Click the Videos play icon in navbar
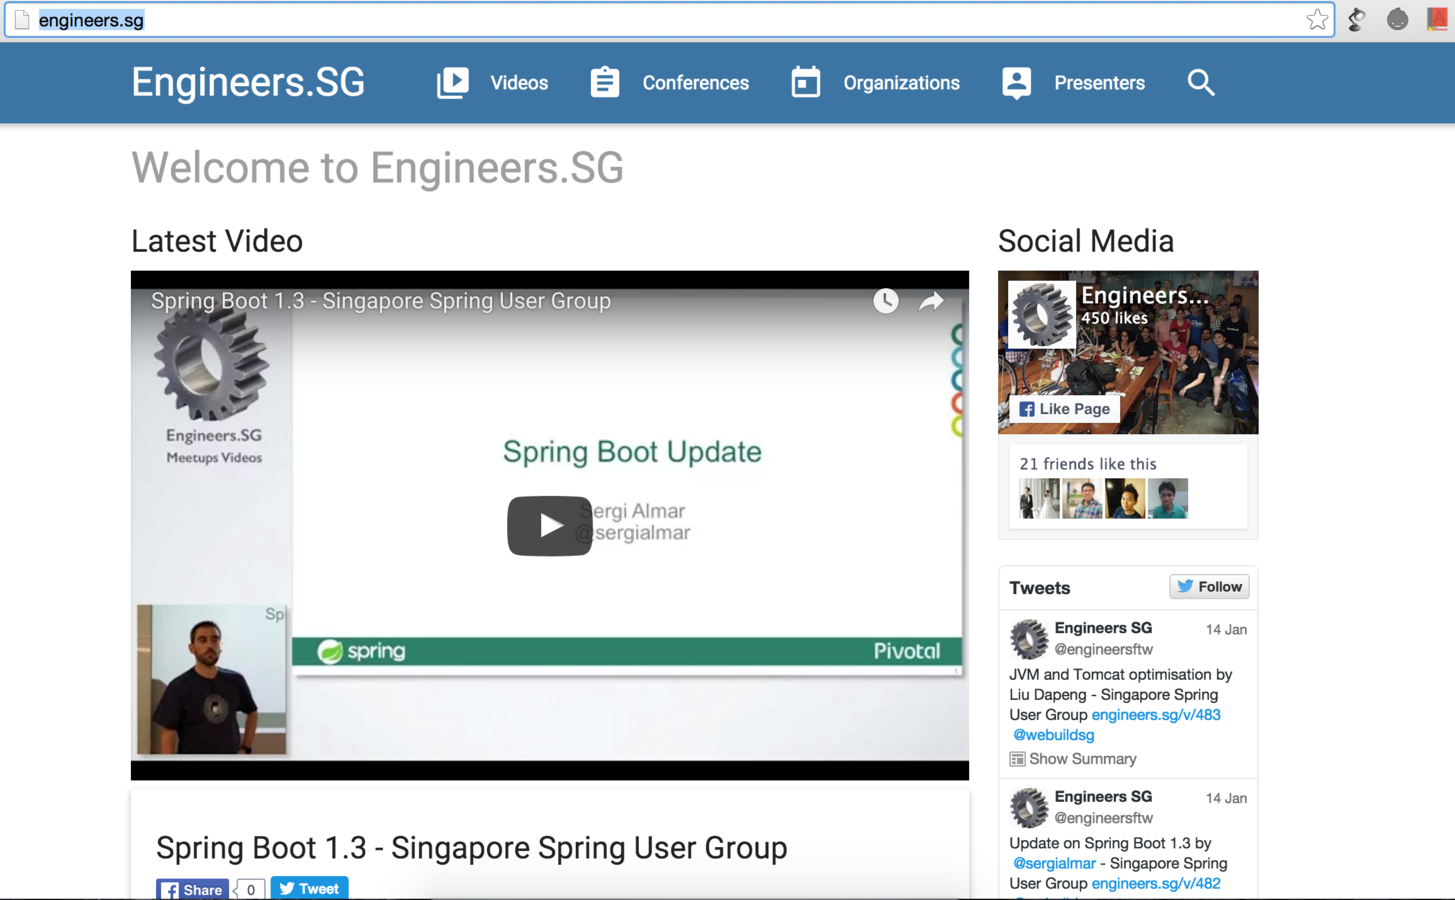The image size is (1455, 900). (x=453, y=83)
